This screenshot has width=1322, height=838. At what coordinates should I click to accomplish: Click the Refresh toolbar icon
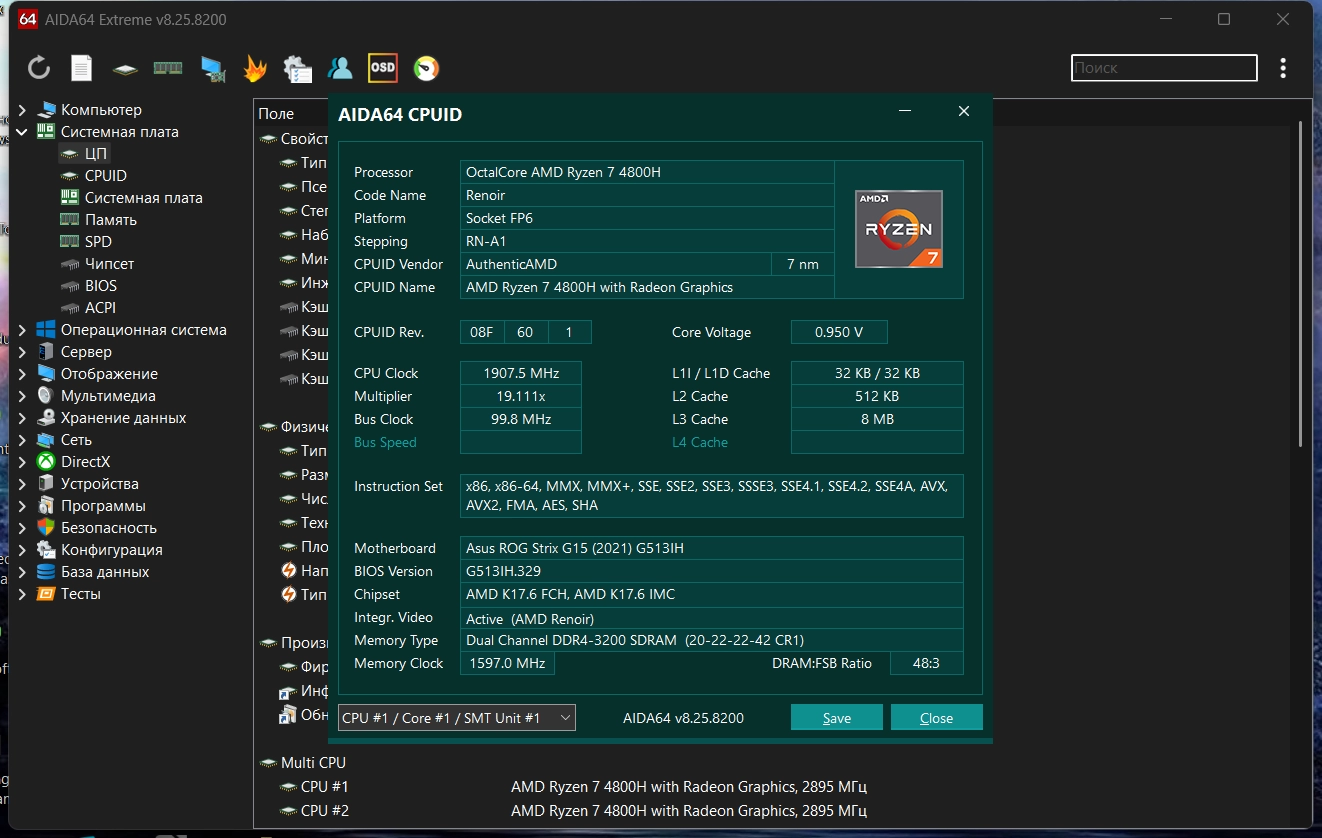39,68
